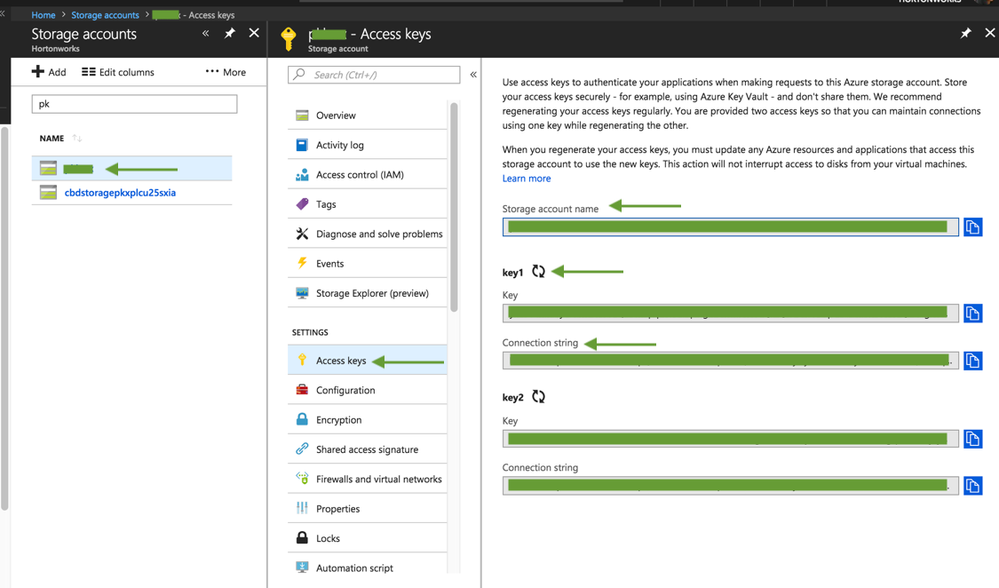999x588 pixels.
Task: Click the Add storage account button
Action: (49, 72)
